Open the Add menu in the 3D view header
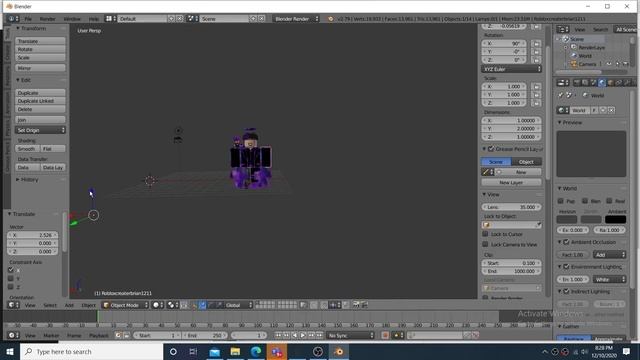640x360 pixels. (69, 305)
